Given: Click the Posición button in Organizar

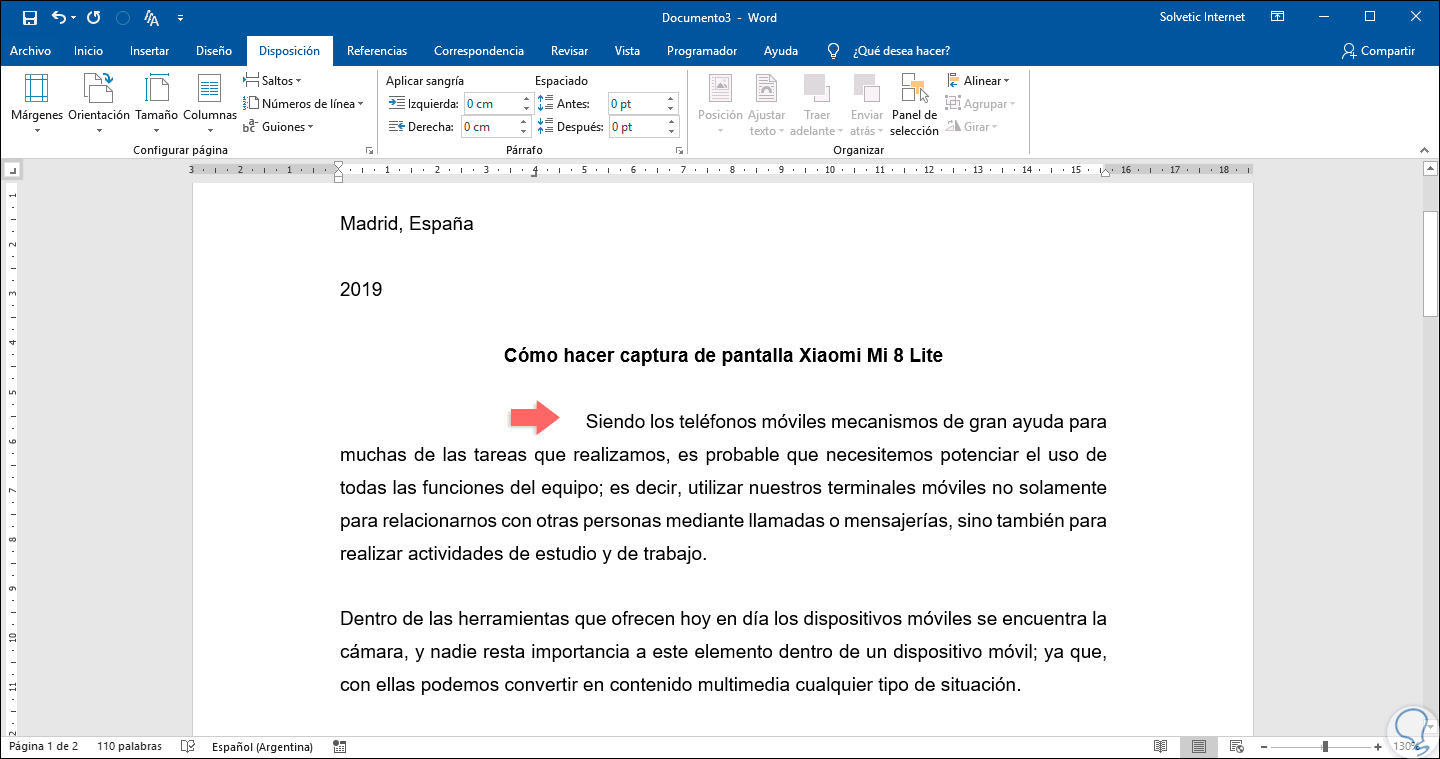Looking at the screenshot, I should [720, 105].
